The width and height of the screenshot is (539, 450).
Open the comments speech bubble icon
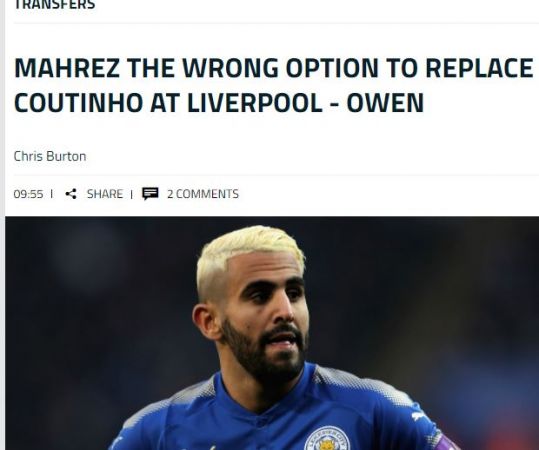click(x=150, y=194)
